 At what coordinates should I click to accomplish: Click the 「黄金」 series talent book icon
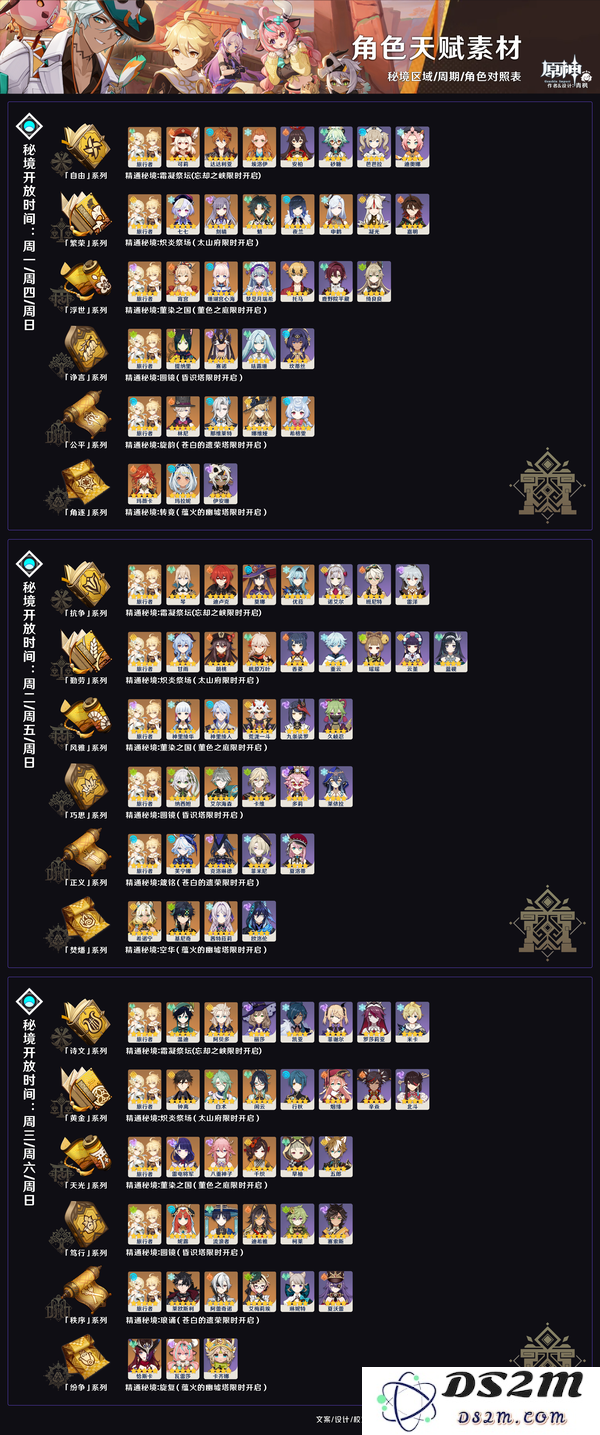[86, 1089]
